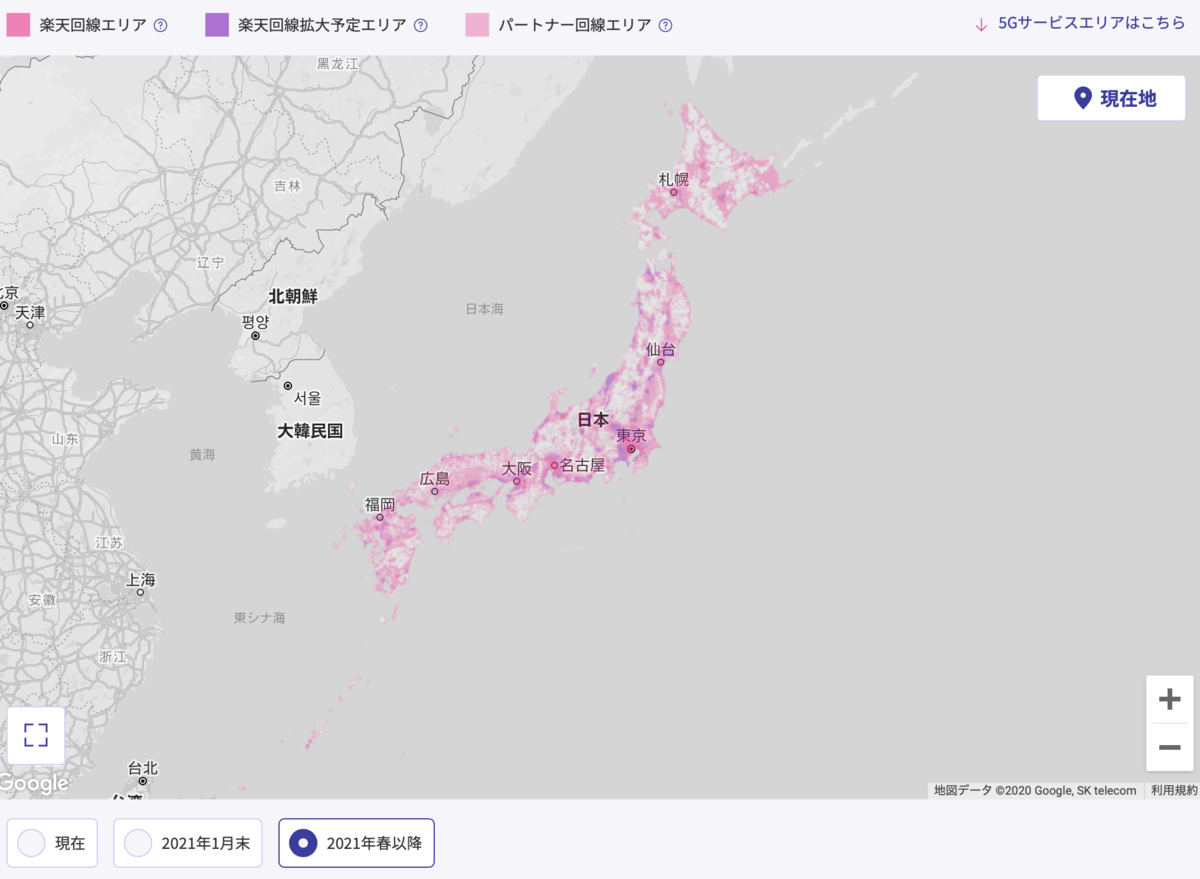Click the 黄海 sea label
1200x879 pixels.
point(202,454)
